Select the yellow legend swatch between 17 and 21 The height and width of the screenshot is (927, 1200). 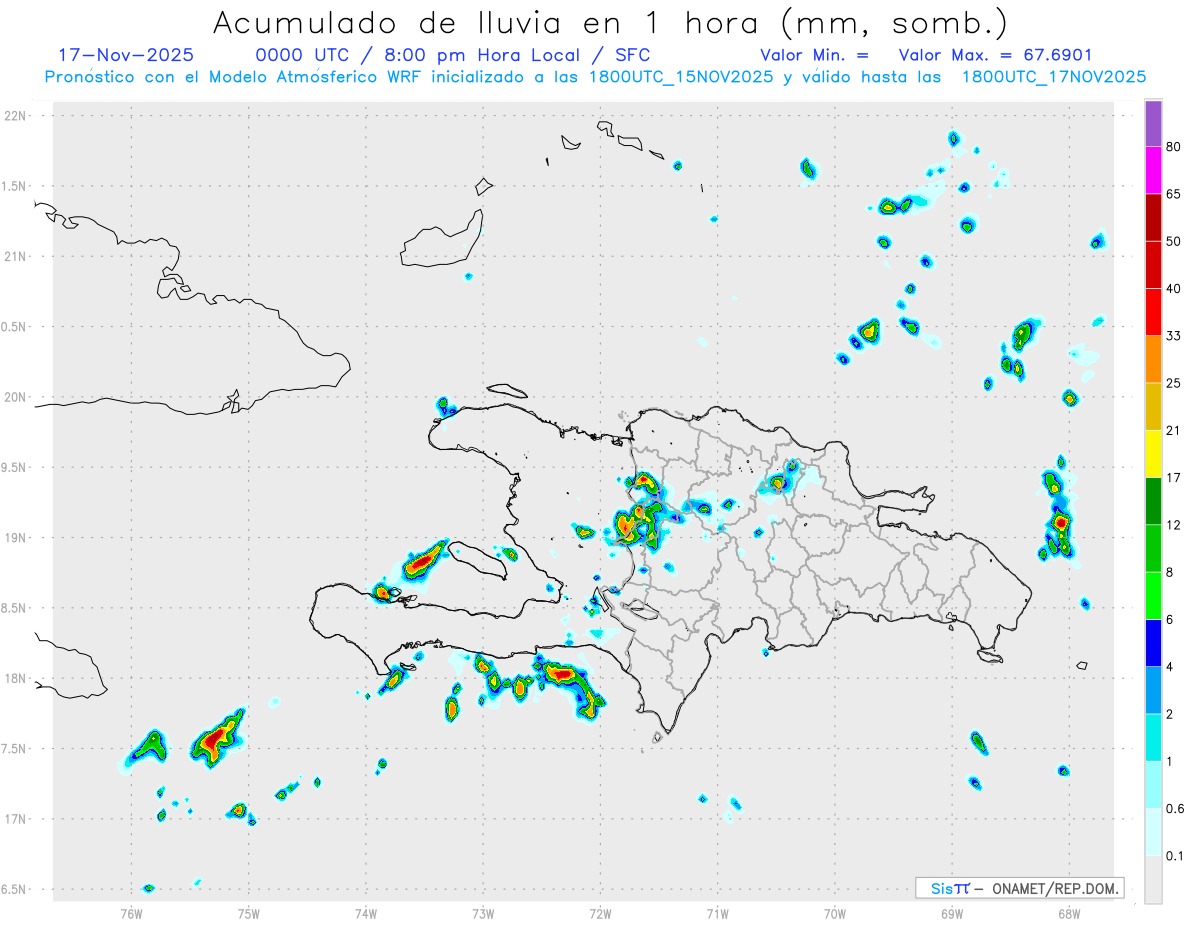pyautogui.click(x=1153, y=454)
